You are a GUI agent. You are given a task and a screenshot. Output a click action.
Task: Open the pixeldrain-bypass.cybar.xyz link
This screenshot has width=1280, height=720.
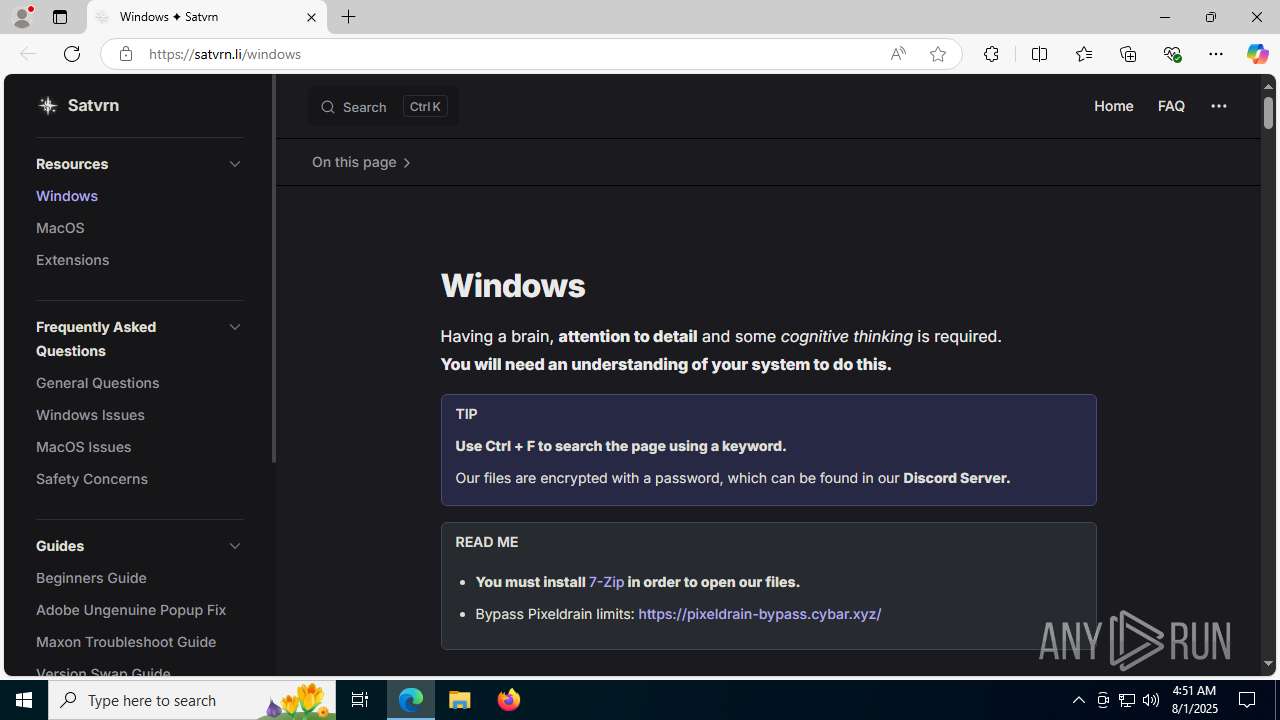pos(759,614)
